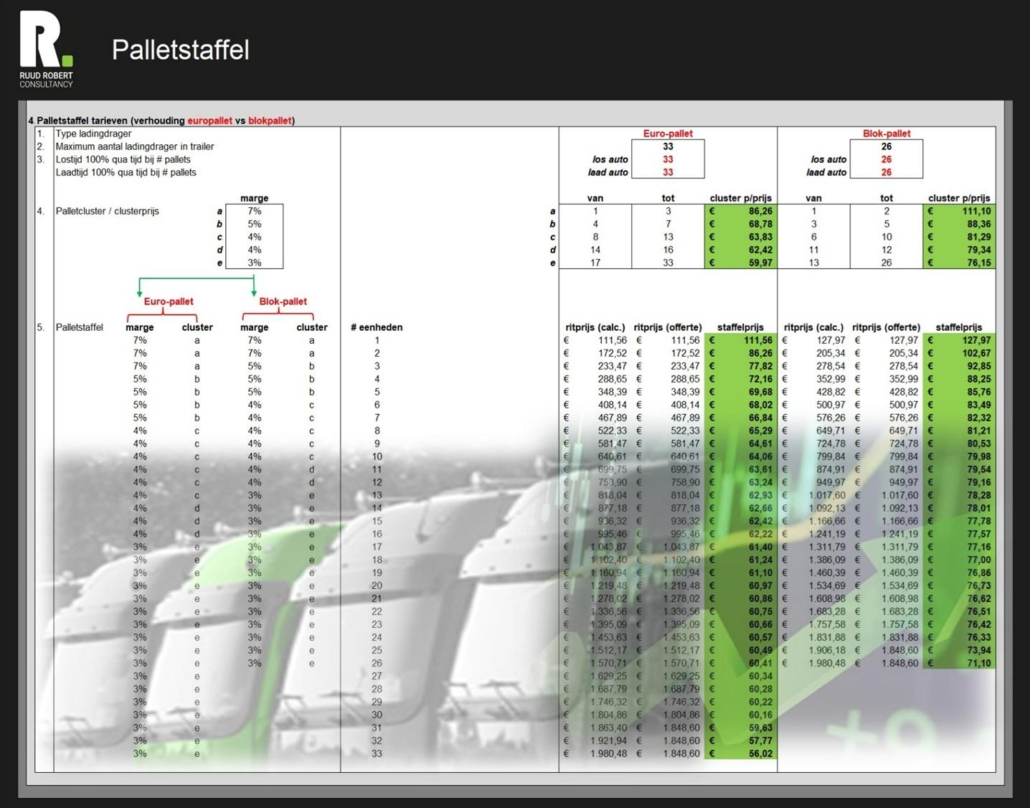Click the Ruud Robert Consultancy logo
Screen dimensions: 1030x808
[47, 51]
